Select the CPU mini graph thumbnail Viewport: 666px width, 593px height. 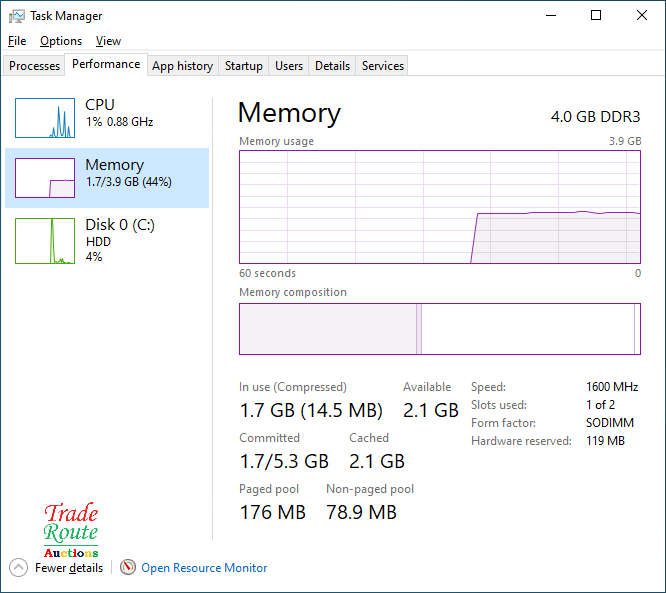45,118
